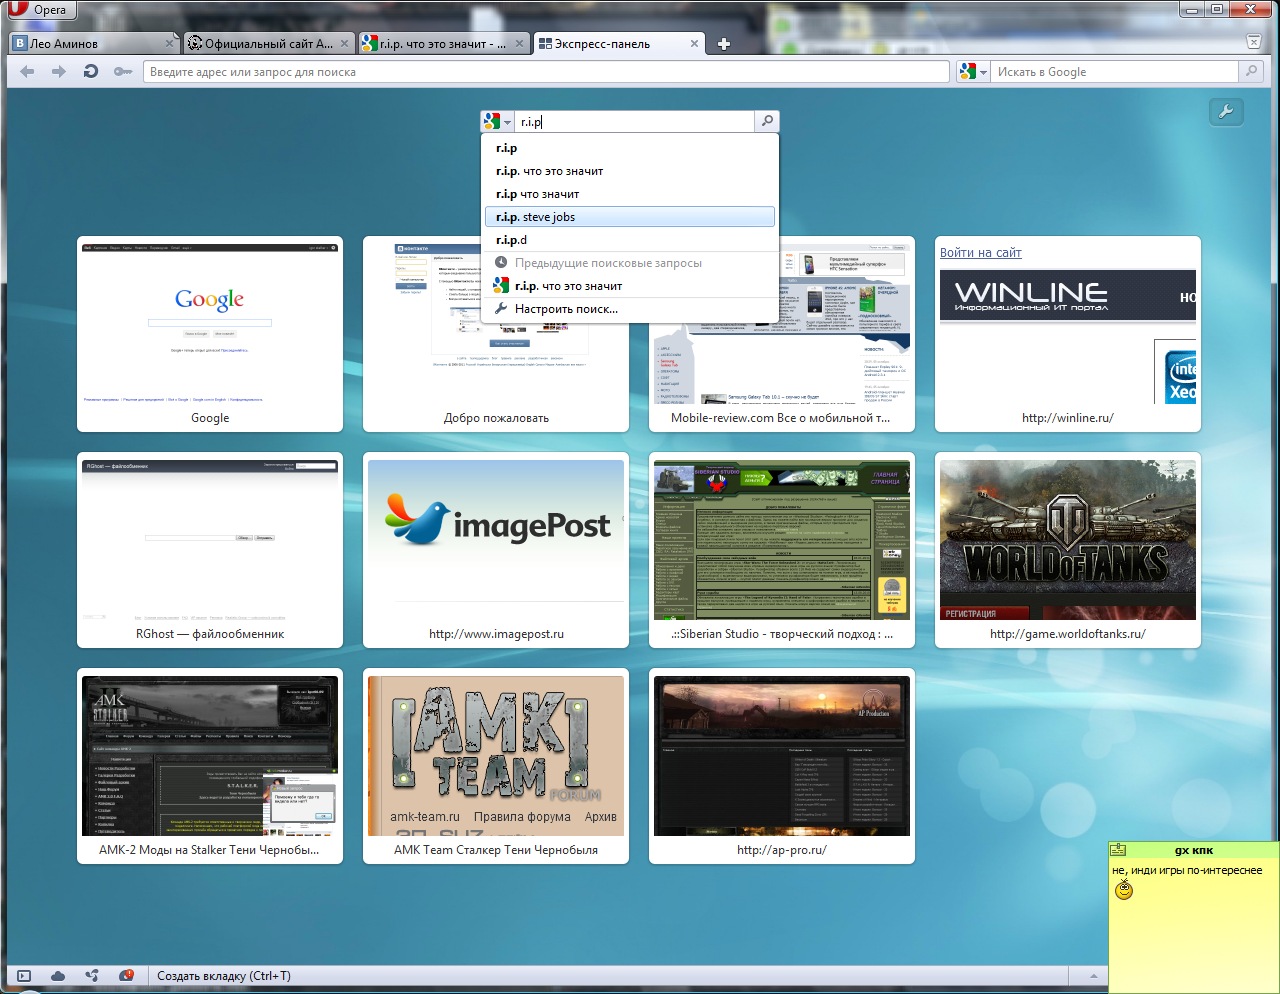Select suggestion r.i.p.d
The image size is (1280, 994).
[x=629, y=240]
